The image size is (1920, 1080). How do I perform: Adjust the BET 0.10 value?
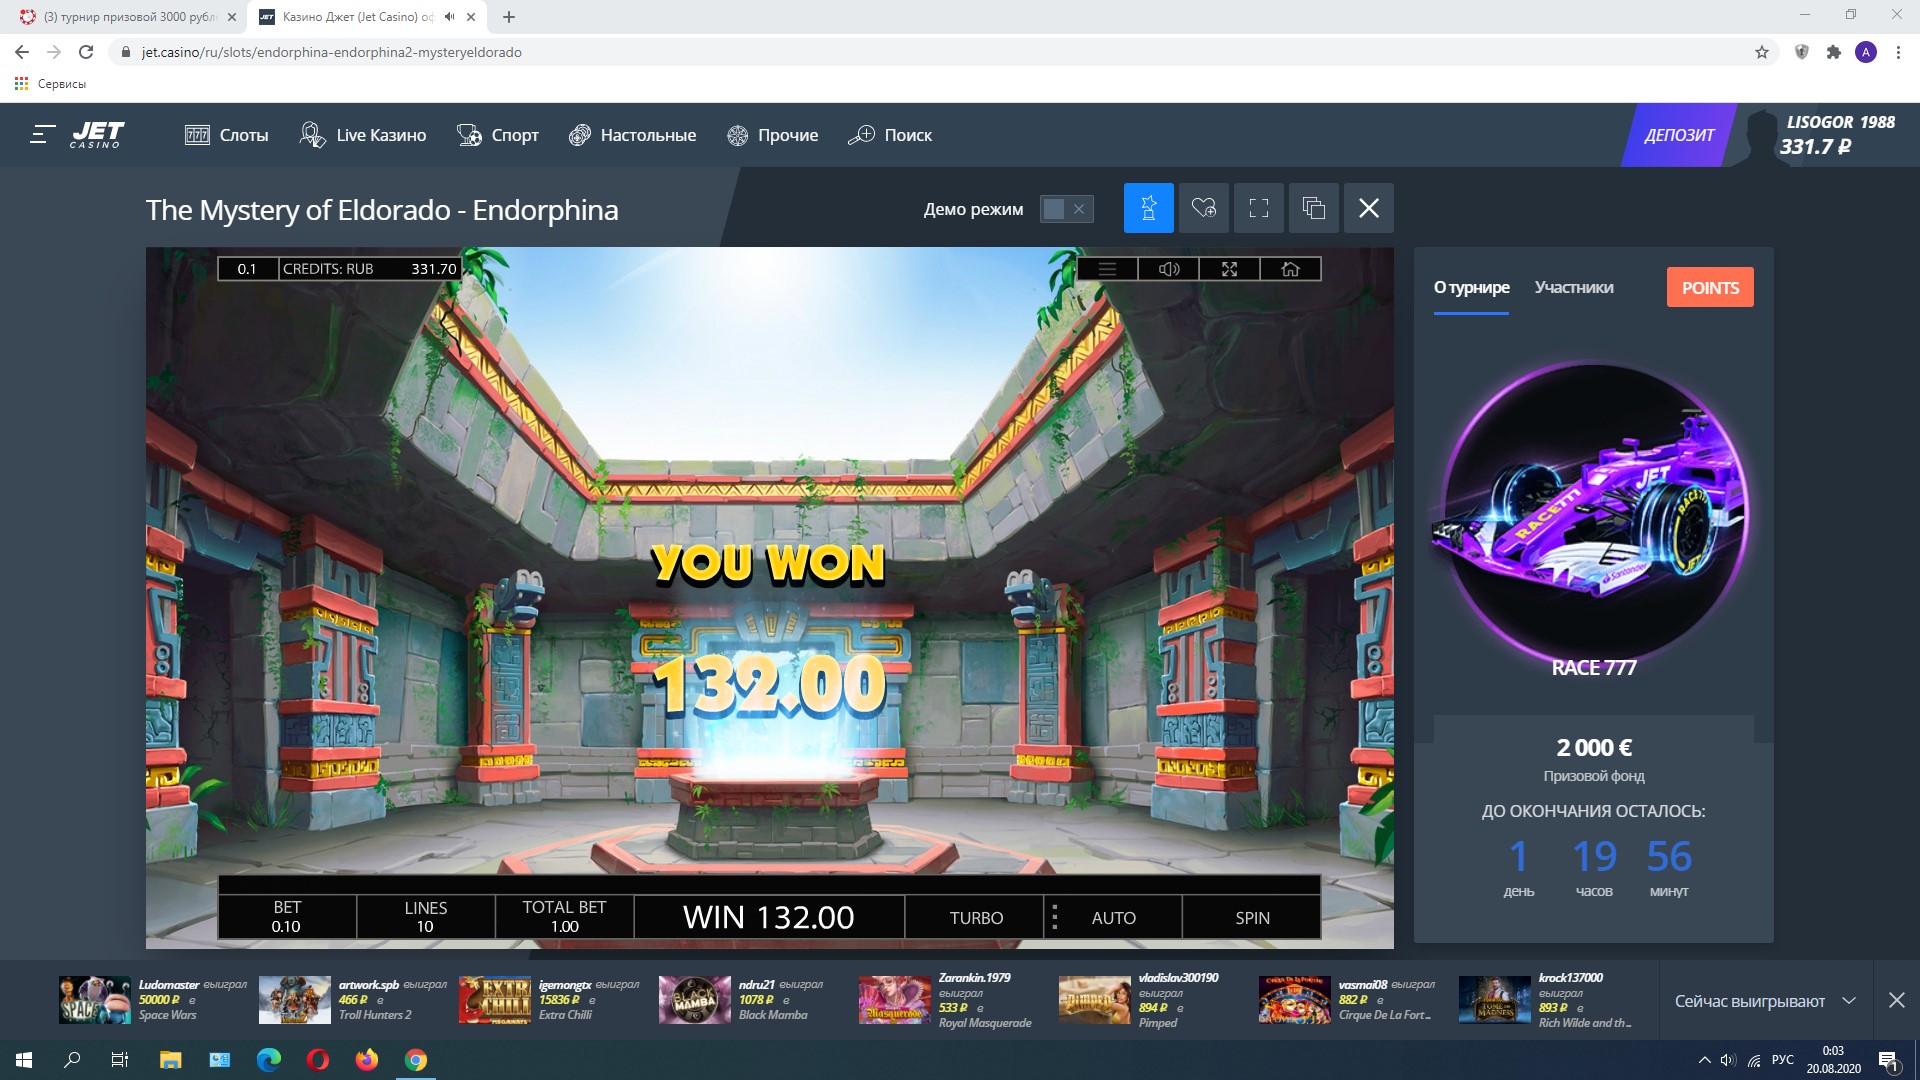pyautogui.click(x=287, y=917)
